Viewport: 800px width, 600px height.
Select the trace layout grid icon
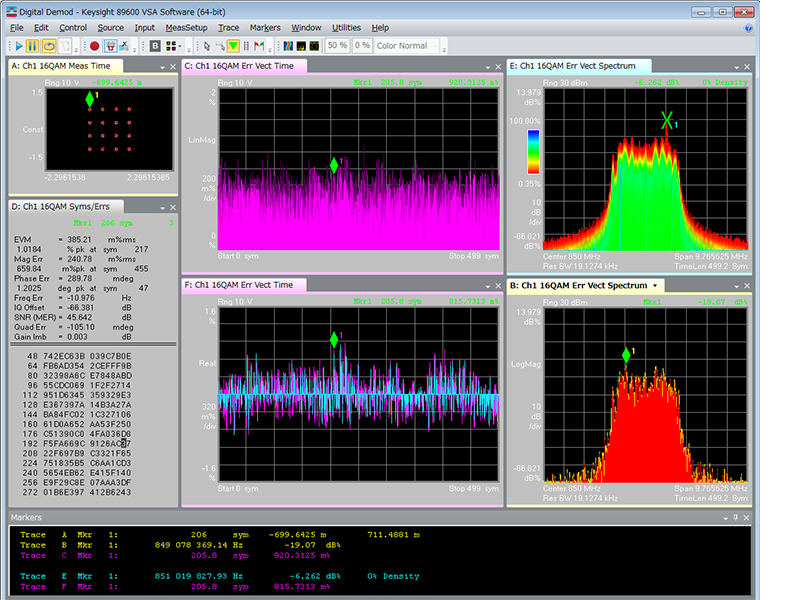coord(170,47)
